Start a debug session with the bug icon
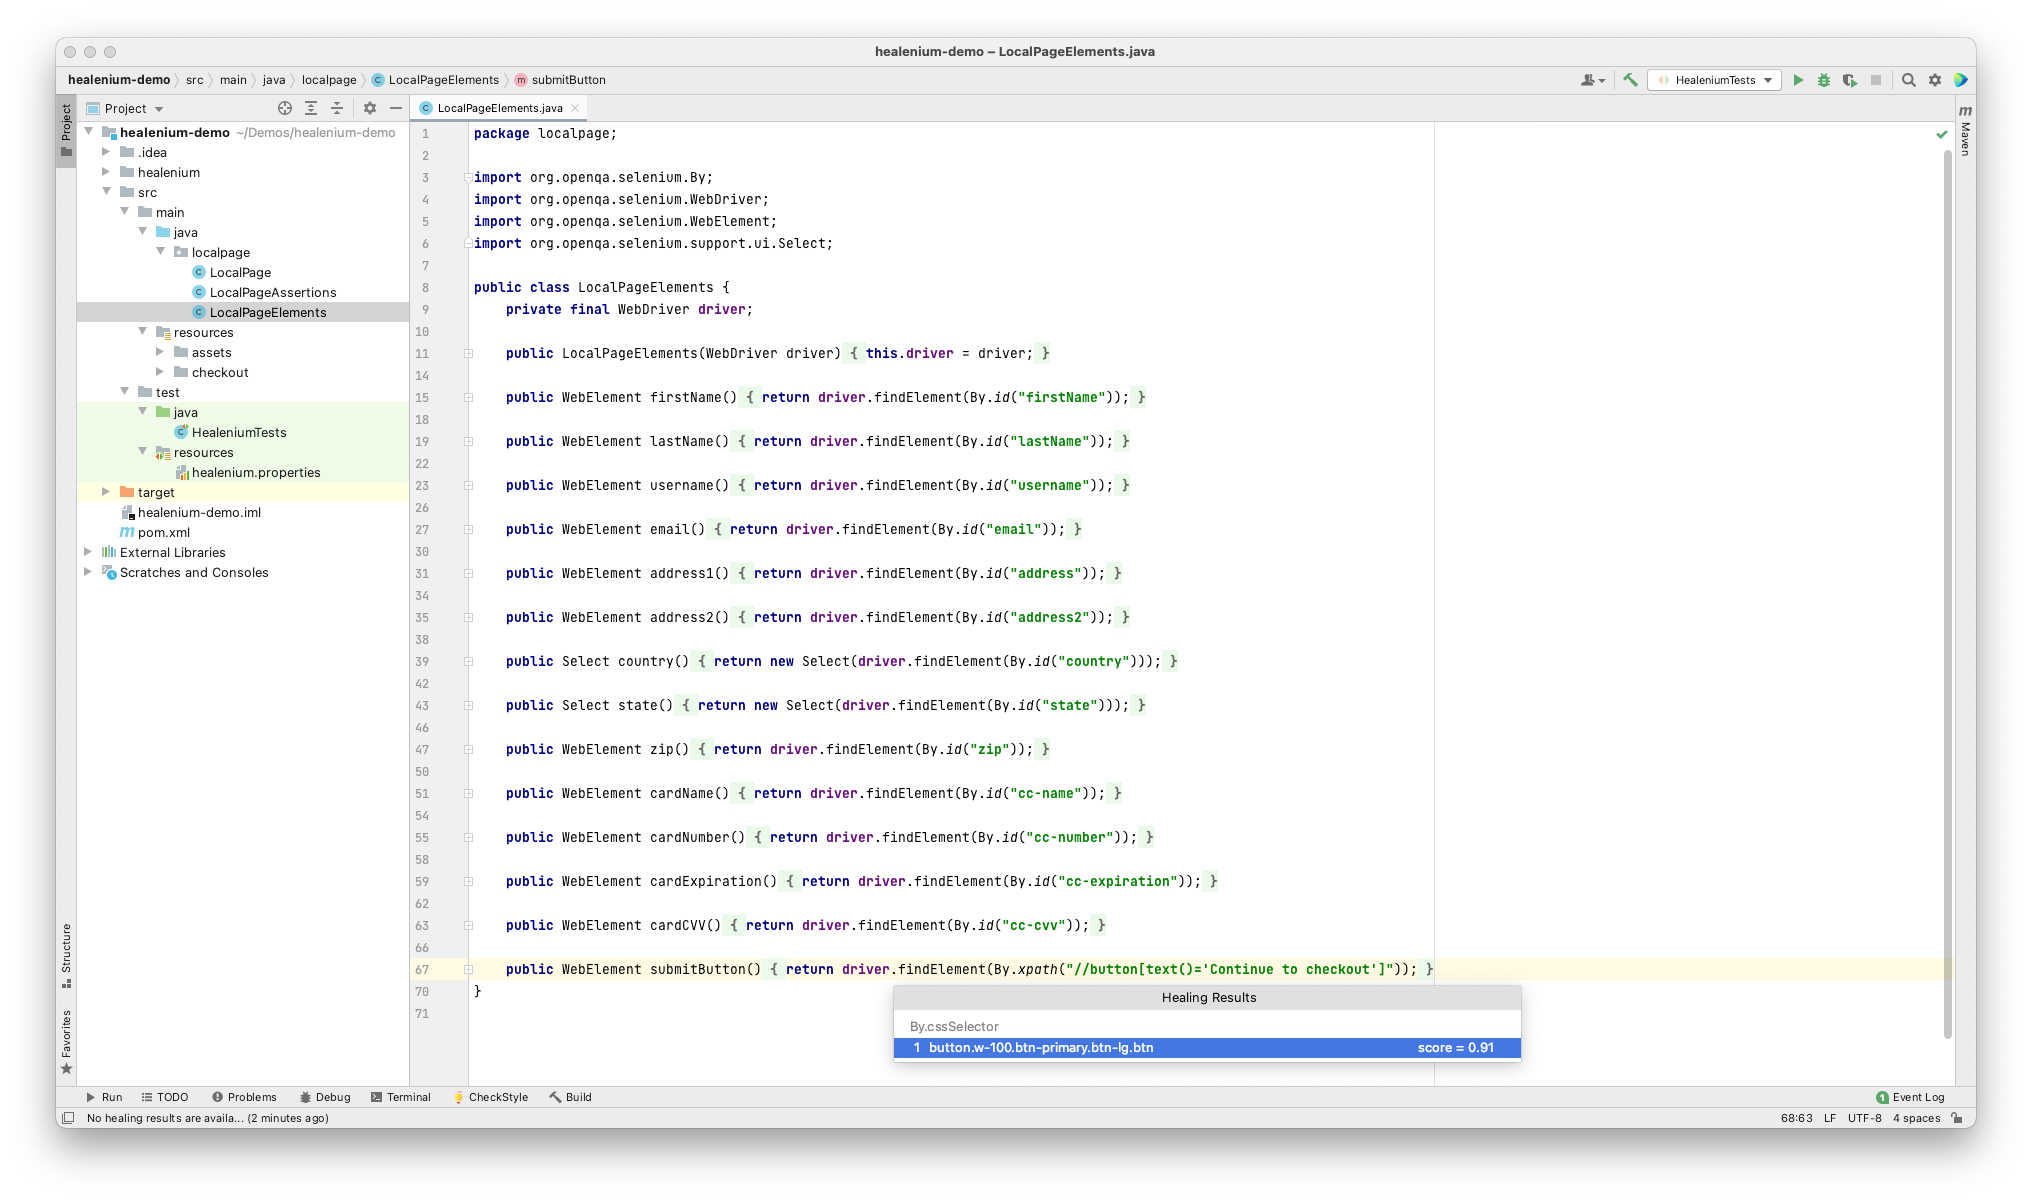Viewport: 2032px width, 1202px height. tap(1823, 80)
